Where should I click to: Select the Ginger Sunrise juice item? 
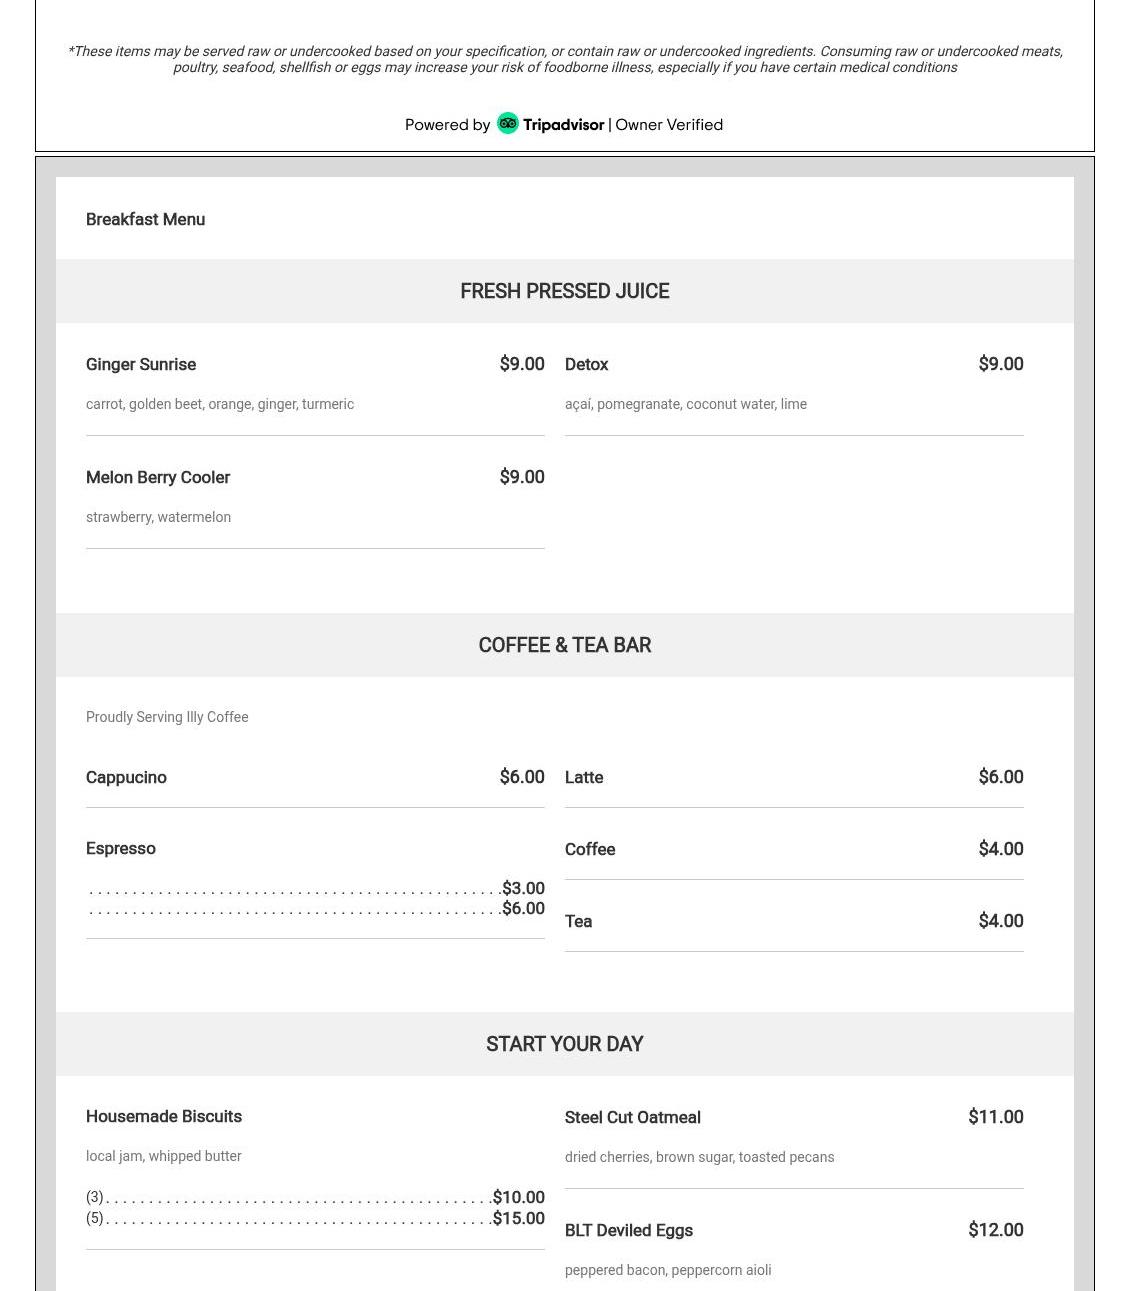pyautogui.click(x=141, y=365)
